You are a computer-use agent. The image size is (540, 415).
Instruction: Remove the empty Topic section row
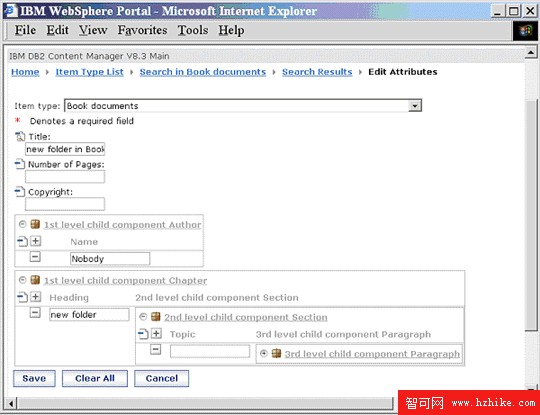point(156,350)
